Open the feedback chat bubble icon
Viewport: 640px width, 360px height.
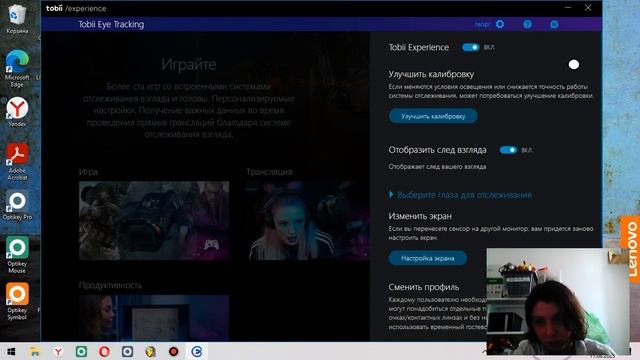click(x=554, y=24)
